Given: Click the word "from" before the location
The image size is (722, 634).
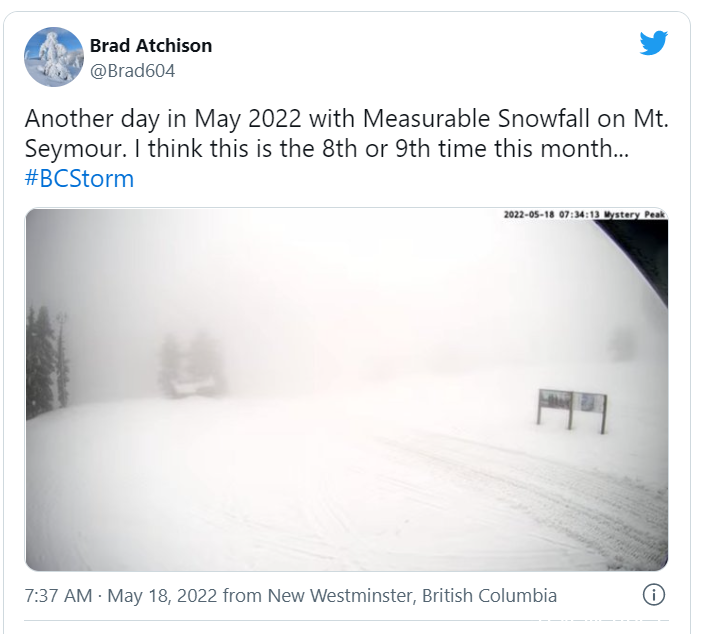Looking at the screenshot, I should [x=242, y=595].
